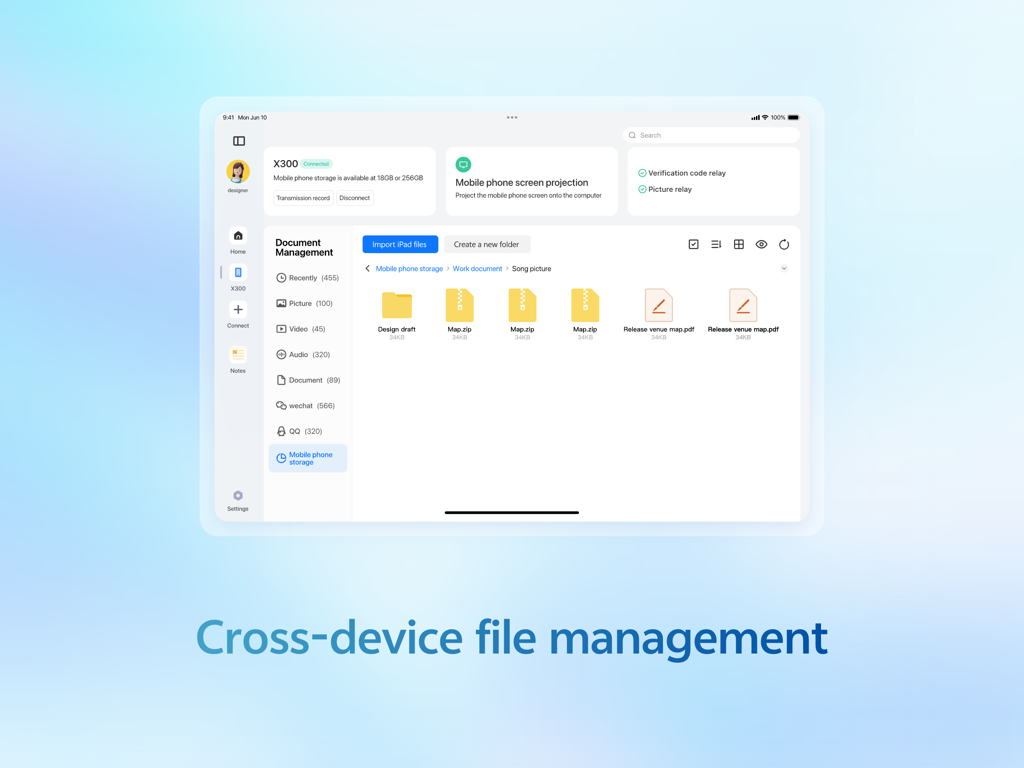Screen dimensions: 1024x768
Task: Open the Work document breadcrumb link
Action: click(x=477, y=268)
